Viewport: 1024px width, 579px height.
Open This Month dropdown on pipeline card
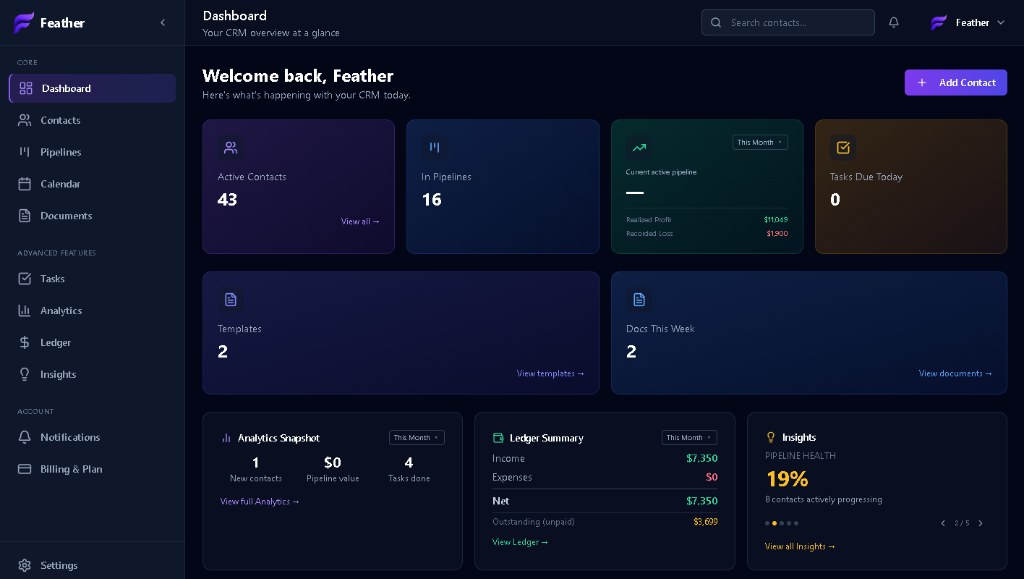760,142
